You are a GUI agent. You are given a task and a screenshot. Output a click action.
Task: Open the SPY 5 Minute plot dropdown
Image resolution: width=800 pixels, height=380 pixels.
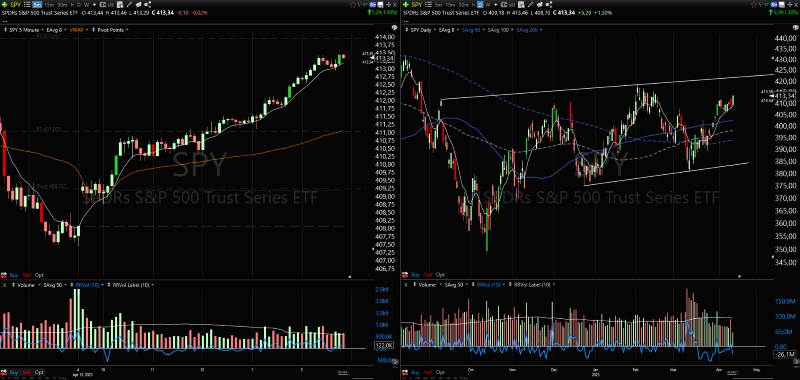click(x=43, y=30)
